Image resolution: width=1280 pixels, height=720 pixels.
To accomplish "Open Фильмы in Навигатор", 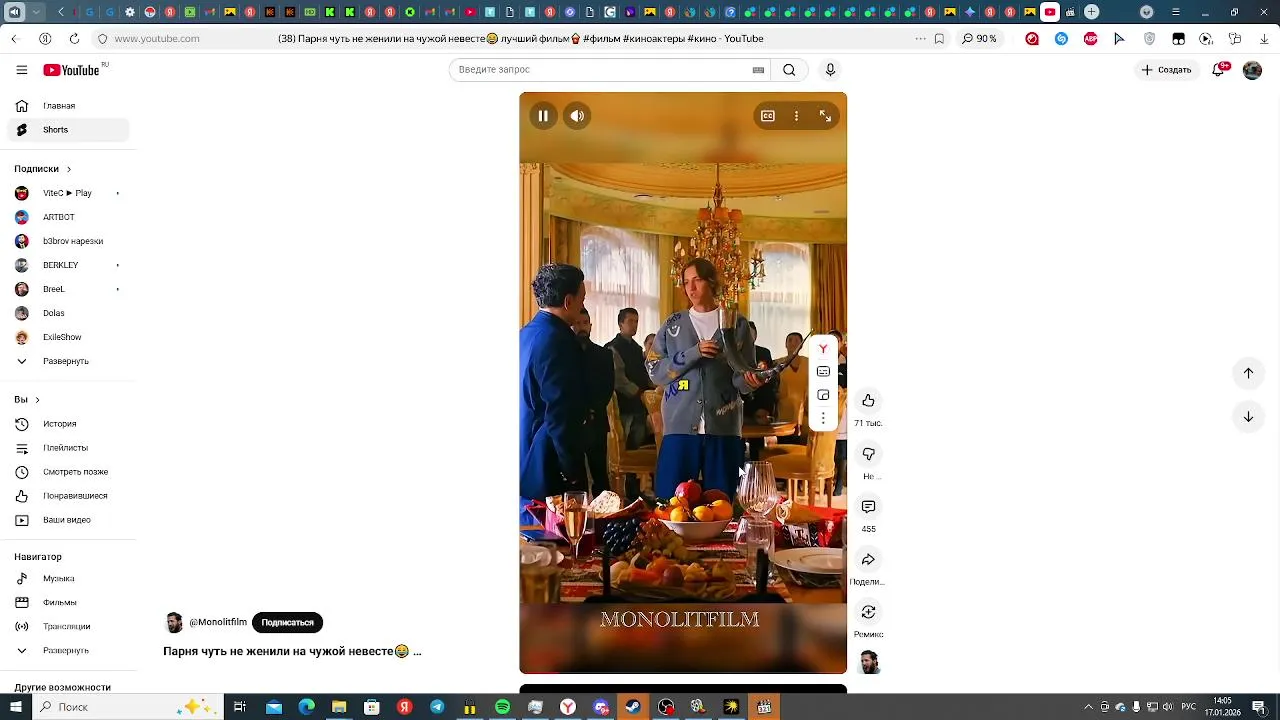I will coord(68,603).
